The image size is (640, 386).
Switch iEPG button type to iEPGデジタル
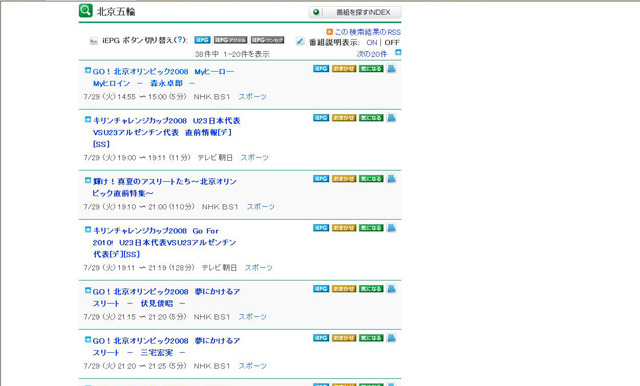pos(230,40)
